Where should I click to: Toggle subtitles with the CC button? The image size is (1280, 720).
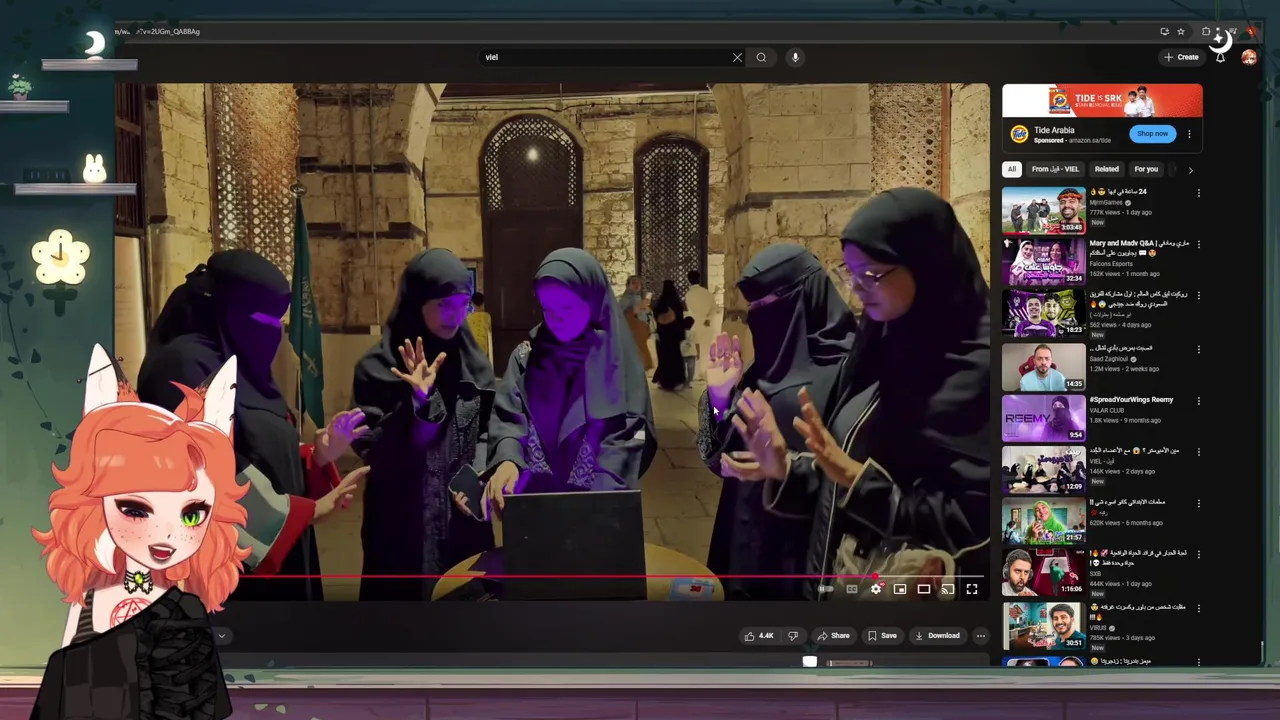(851, 589)
